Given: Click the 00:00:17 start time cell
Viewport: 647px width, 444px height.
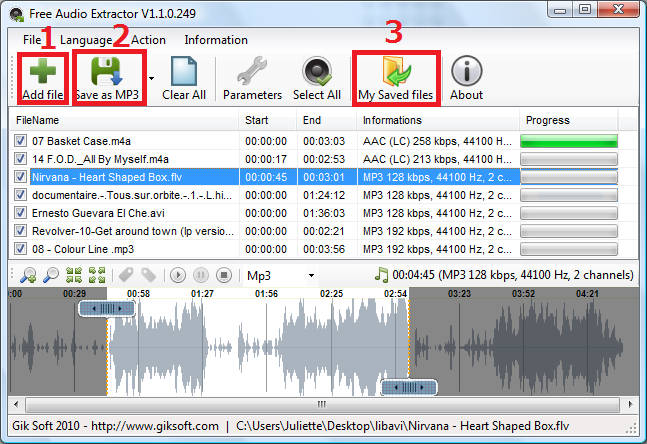Looking at the screenshot, I should tap(266, 159).
